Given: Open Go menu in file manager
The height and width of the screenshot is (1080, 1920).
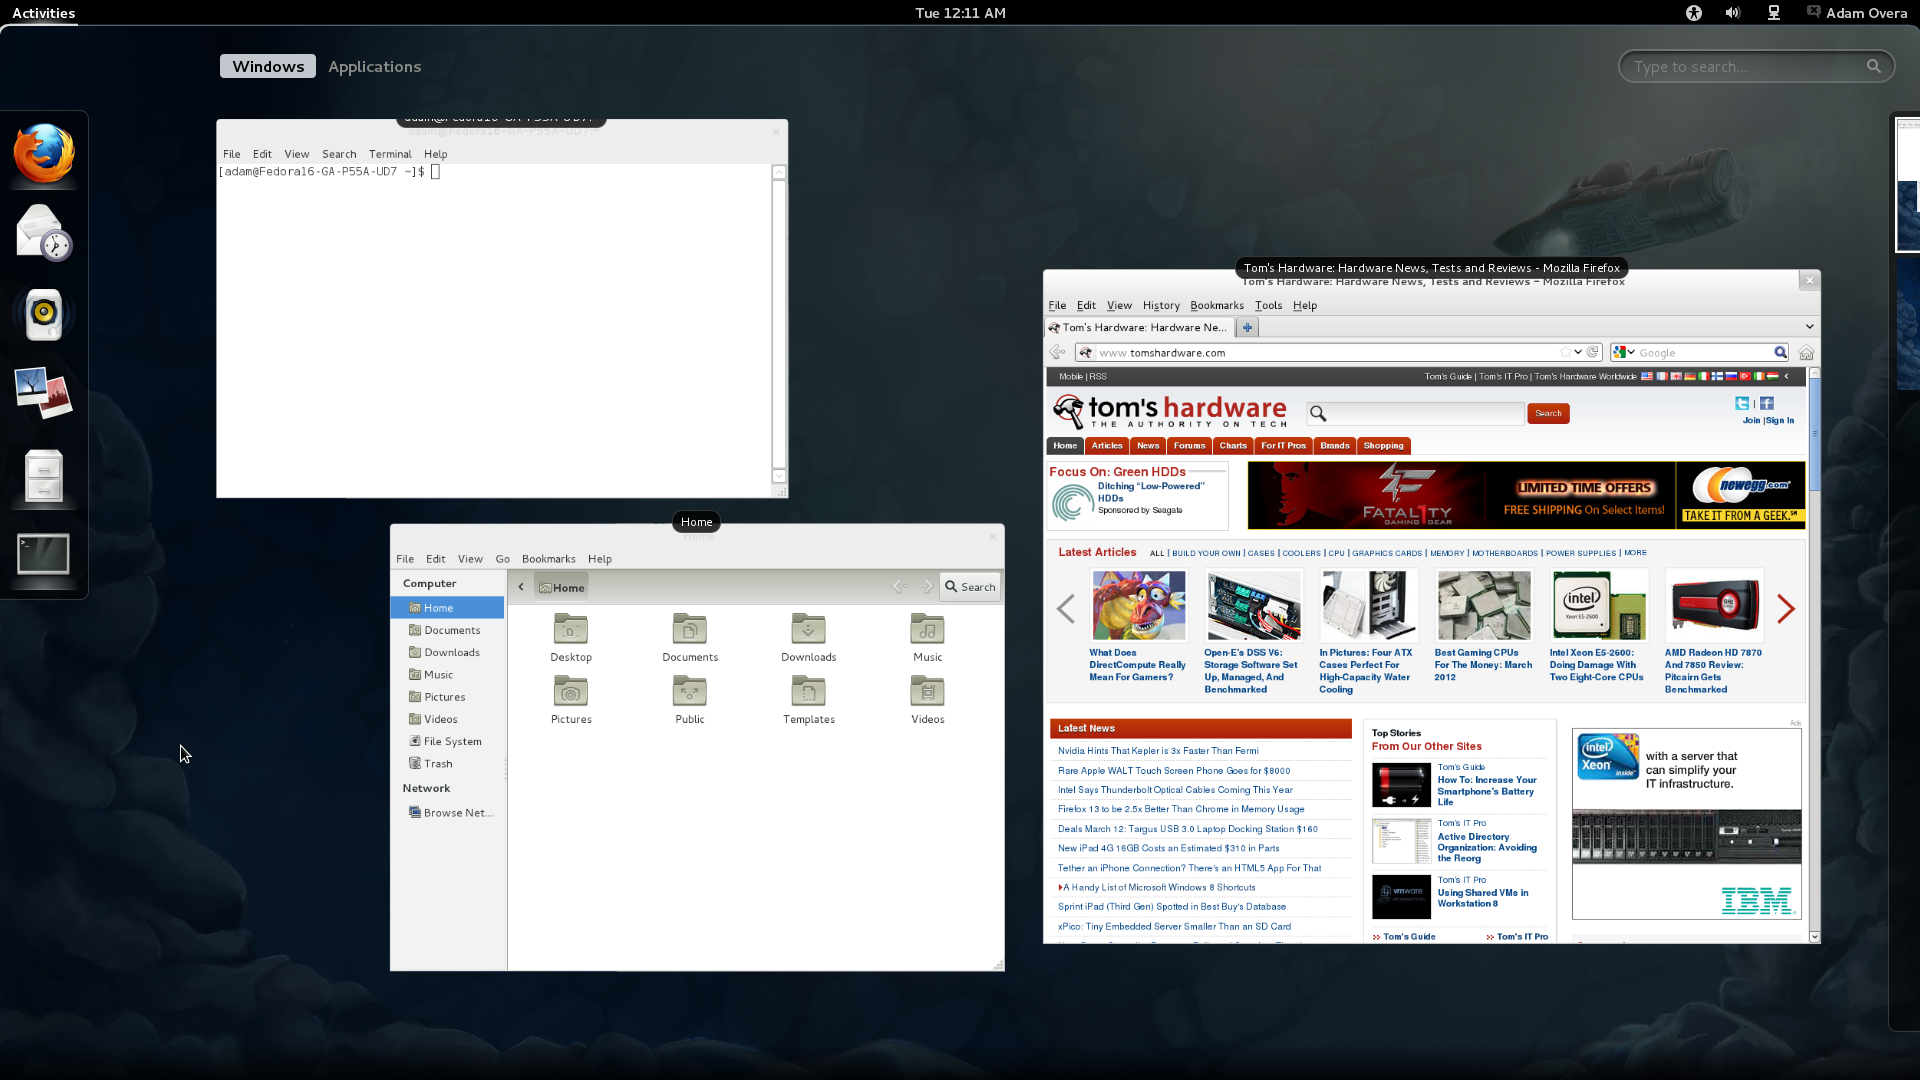Looking at the screenshot, I should (502, 559).
